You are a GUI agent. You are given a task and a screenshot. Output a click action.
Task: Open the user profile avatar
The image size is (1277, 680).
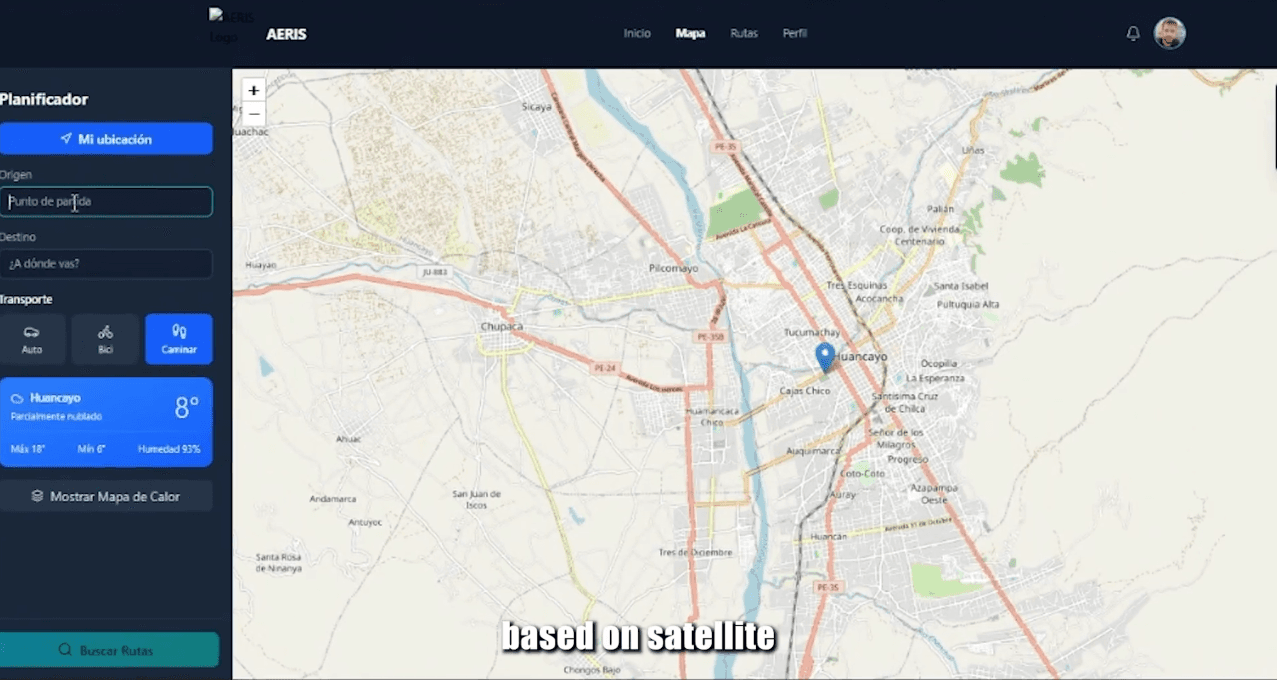[x=1169, y=33]
